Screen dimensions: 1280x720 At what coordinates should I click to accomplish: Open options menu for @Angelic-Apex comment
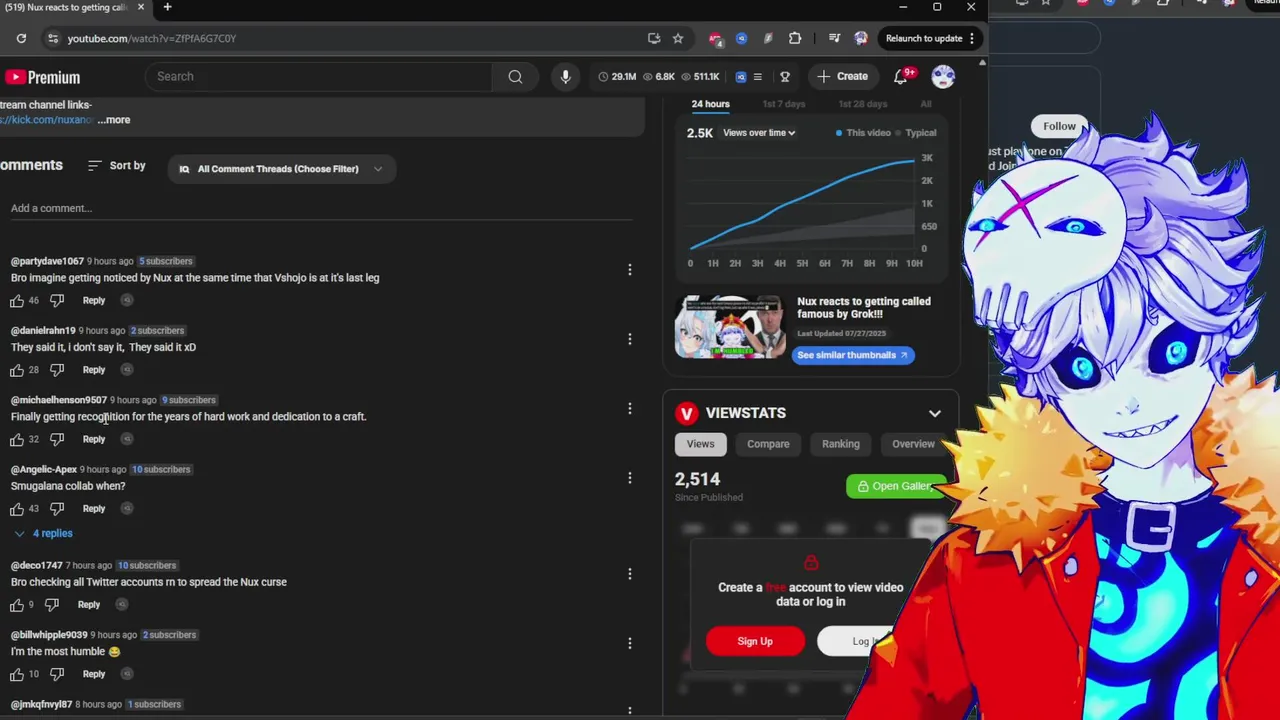(630, 477)
